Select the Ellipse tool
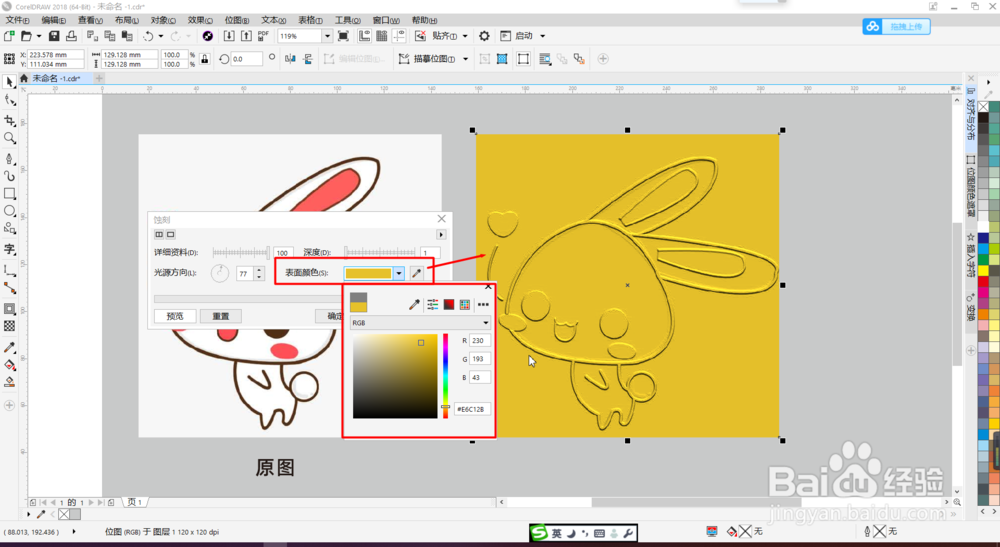1000x547 pixels. point(9,211)
